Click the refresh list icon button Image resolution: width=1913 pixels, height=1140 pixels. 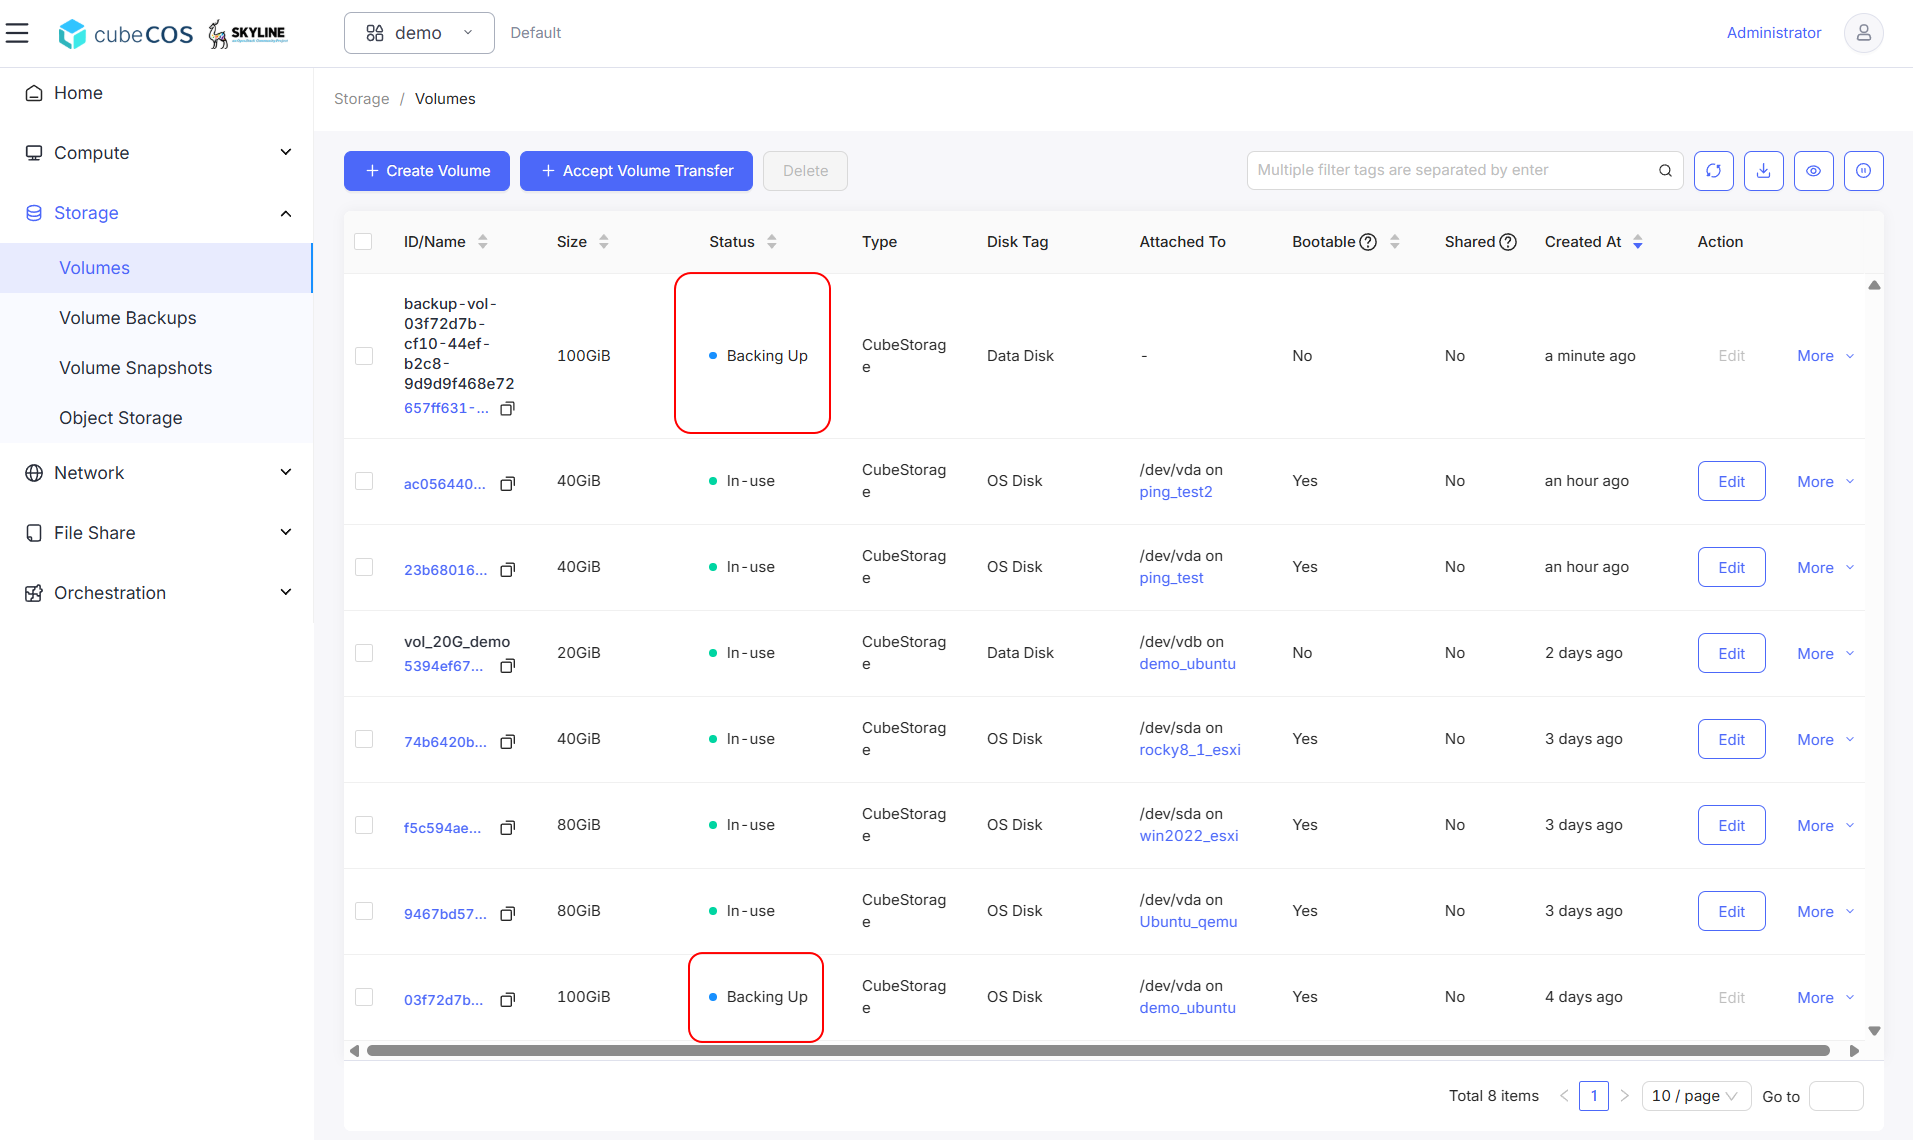click(x=1713, y=171)
